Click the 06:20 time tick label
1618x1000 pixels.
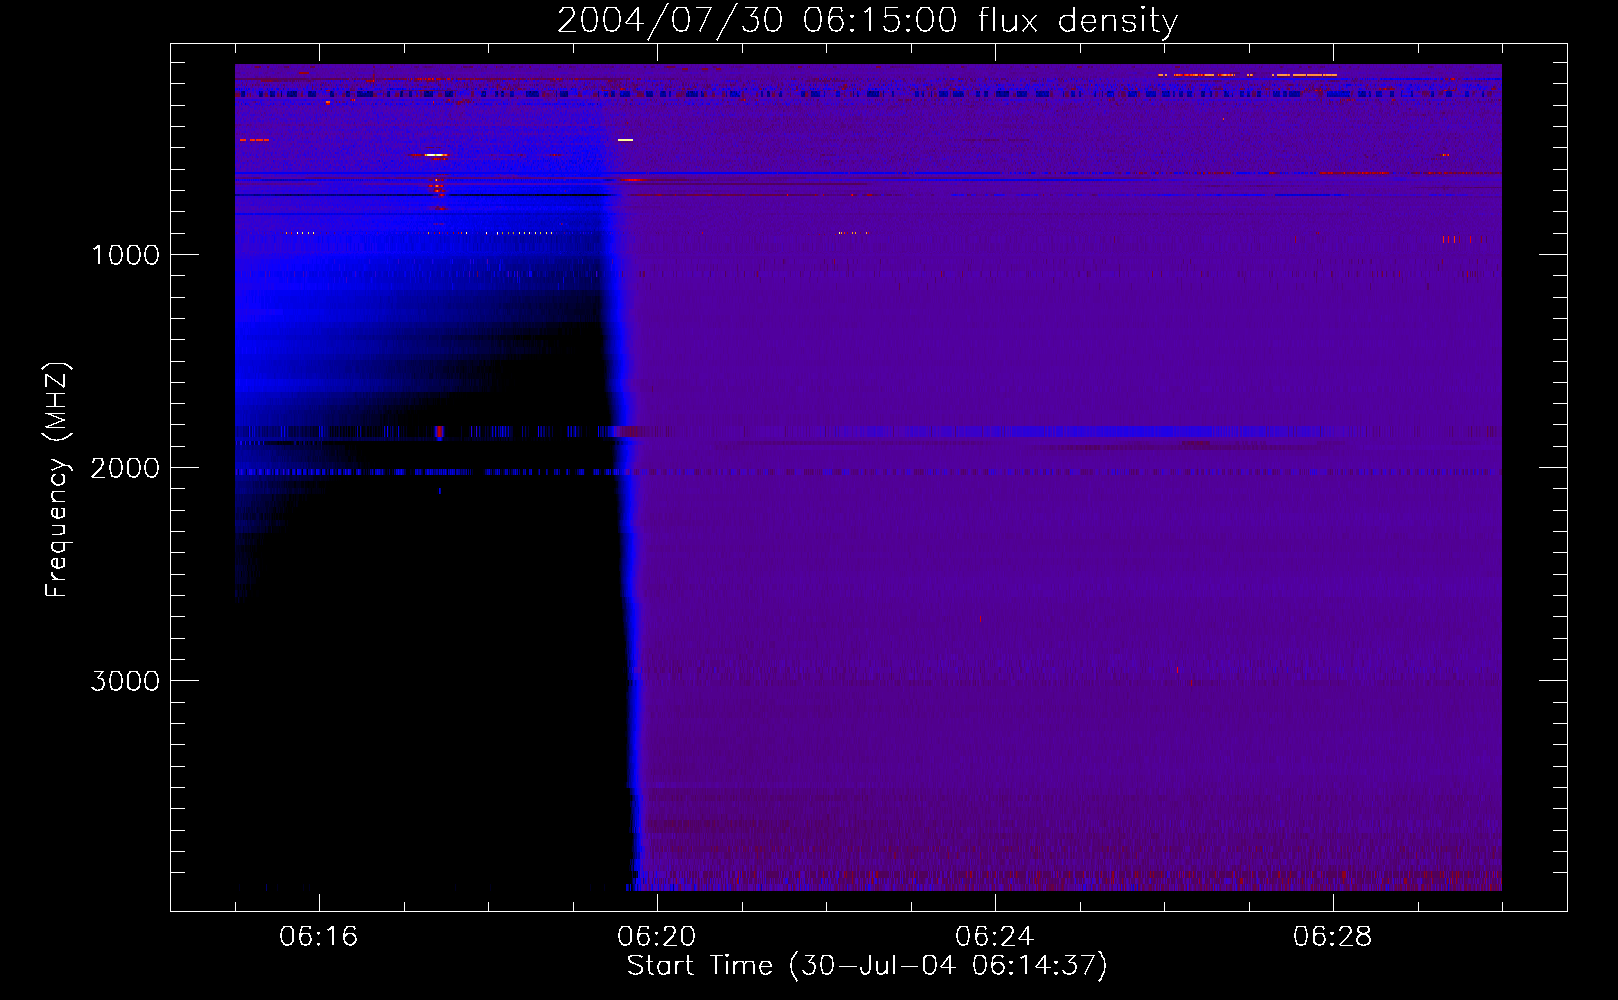click(x=656, y=937)
